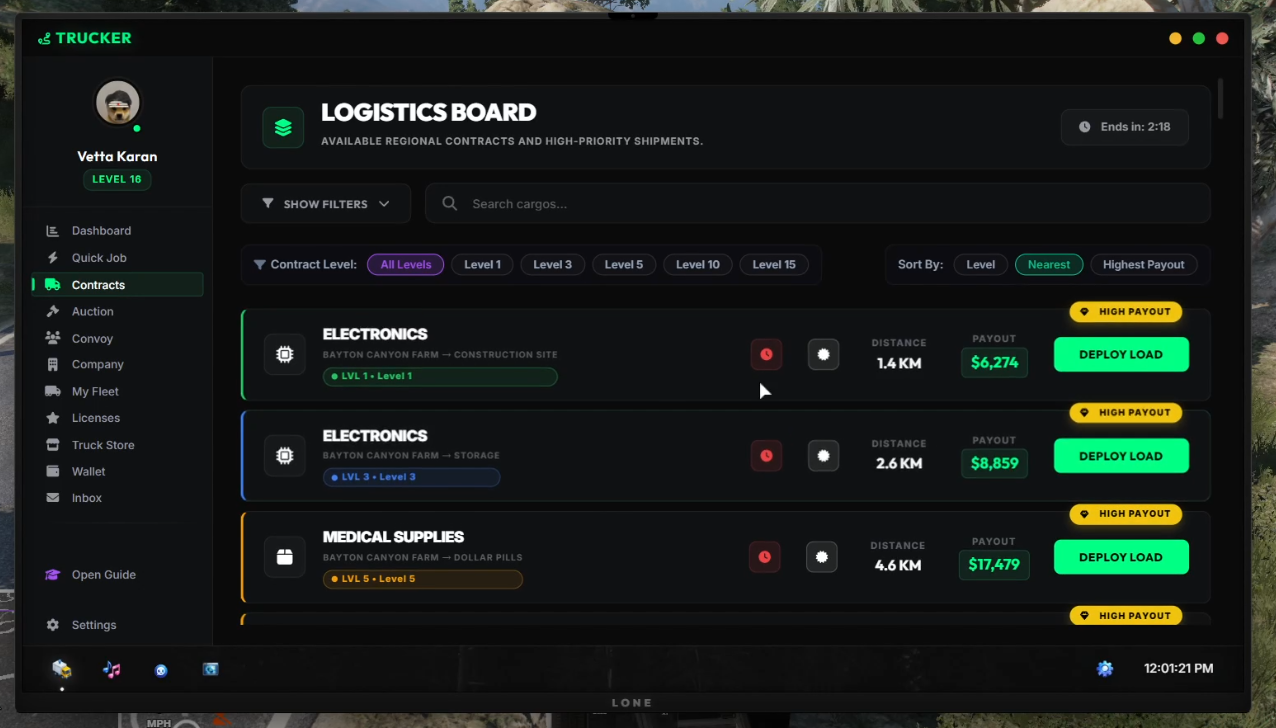Click the LVL 1 Level 1 badge
The image size is (1276, 728).
click(x=440, y=376)
